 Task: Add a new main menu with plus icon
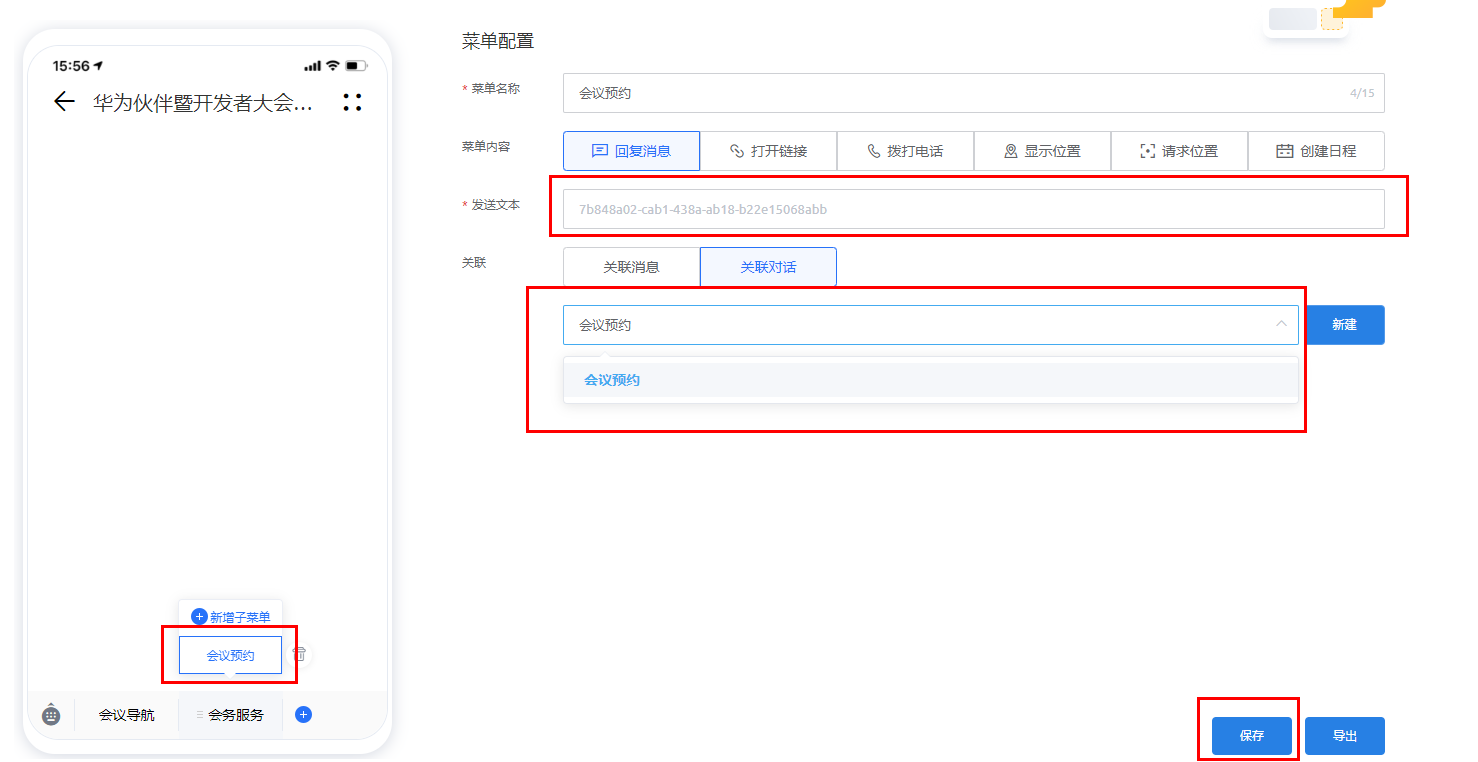[x=304, y=714]
